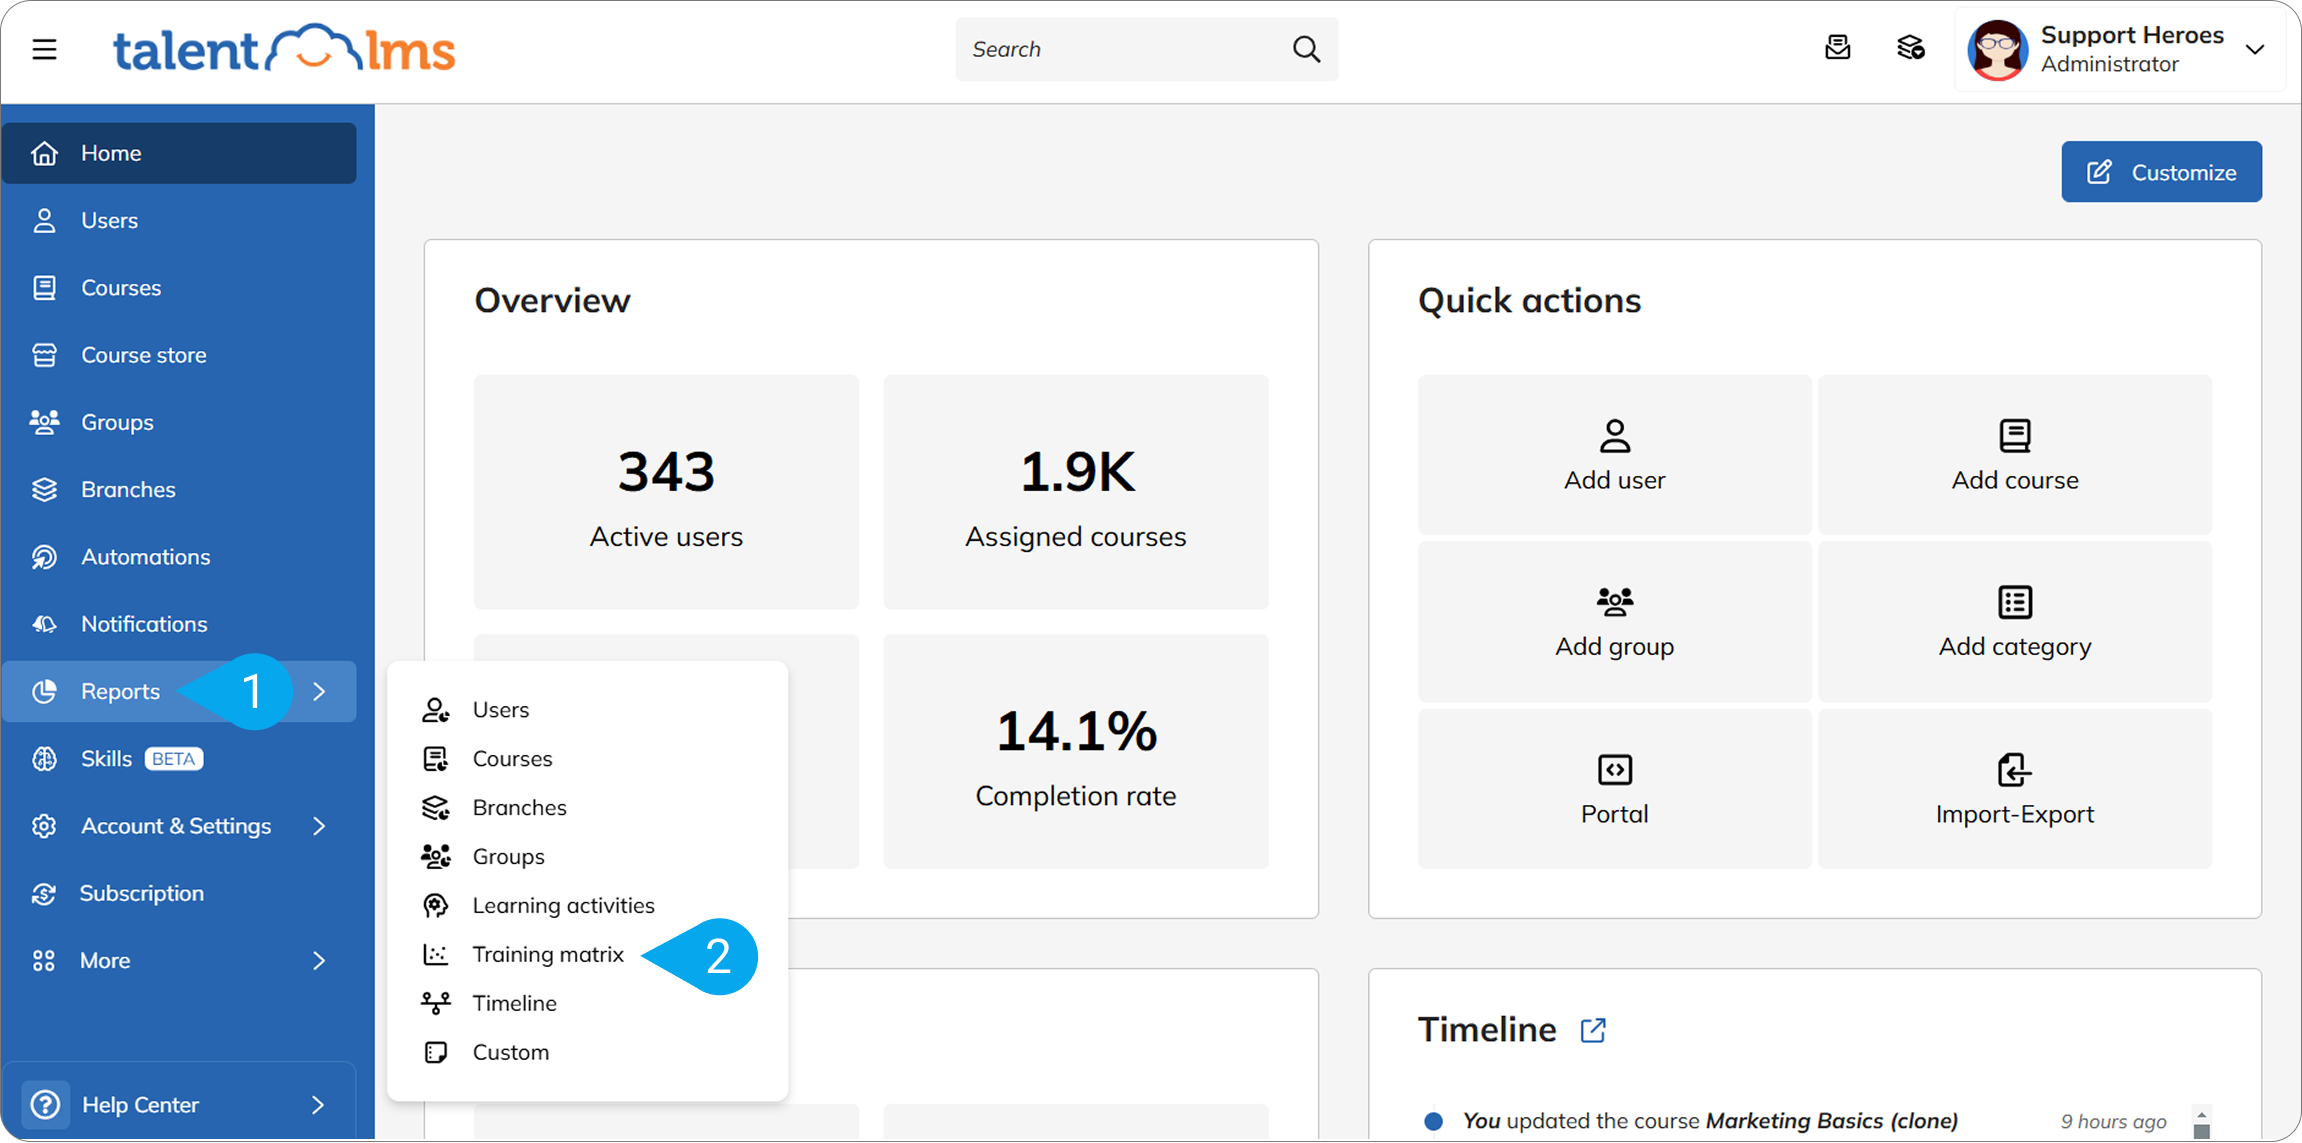Open the branches switch icon in header
The height and width of the screenshot is (1143, 2302).
coord(1910,48)
